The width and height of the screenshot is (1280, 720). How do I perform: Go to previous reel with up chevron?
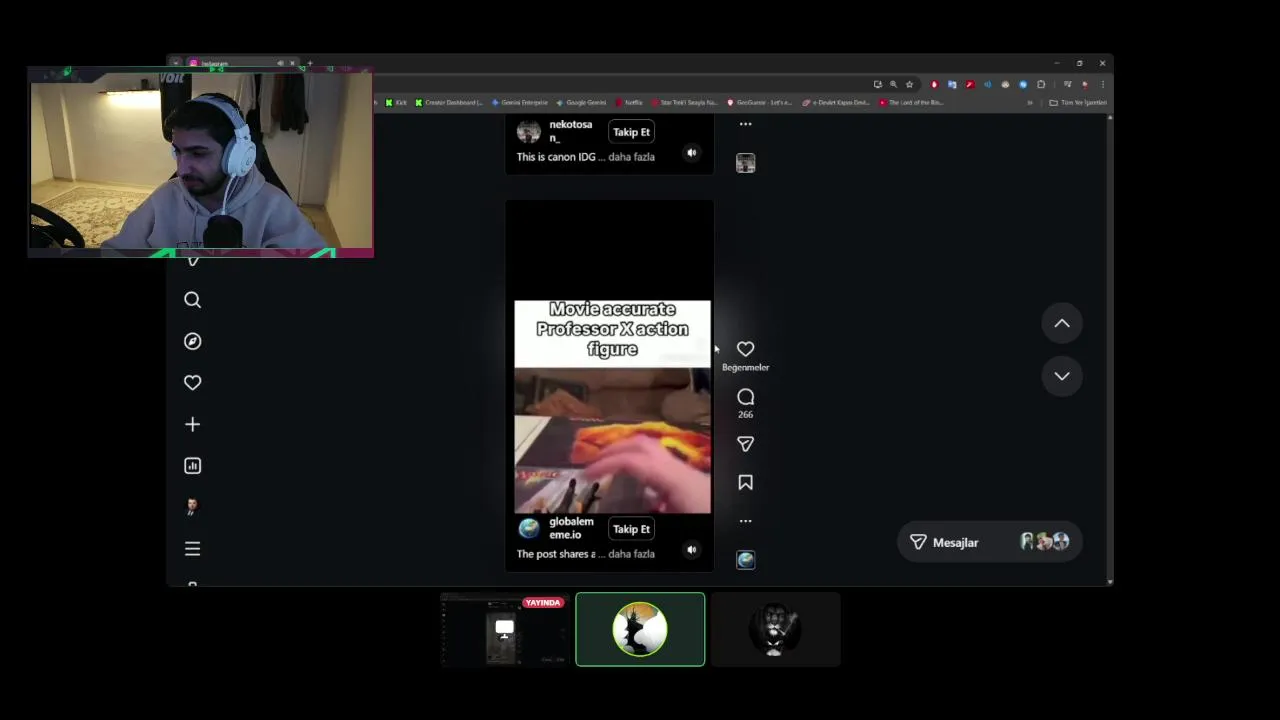pyautogui.click(x=1062, y=323)
